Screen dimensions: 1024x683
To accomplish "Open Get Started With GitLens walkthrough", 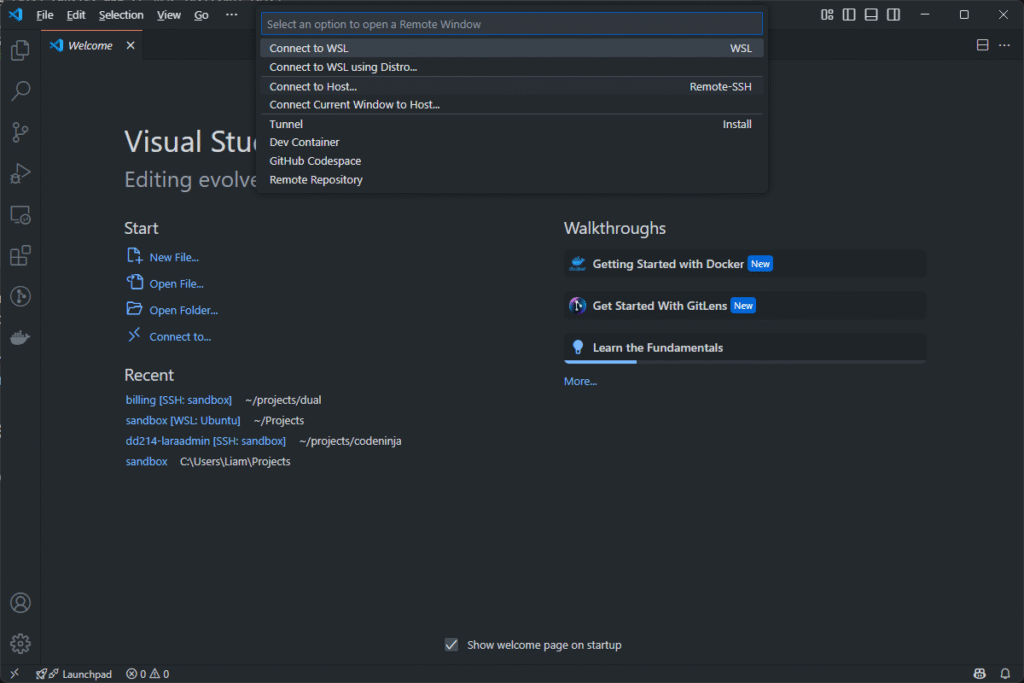I will coord(744,306).
